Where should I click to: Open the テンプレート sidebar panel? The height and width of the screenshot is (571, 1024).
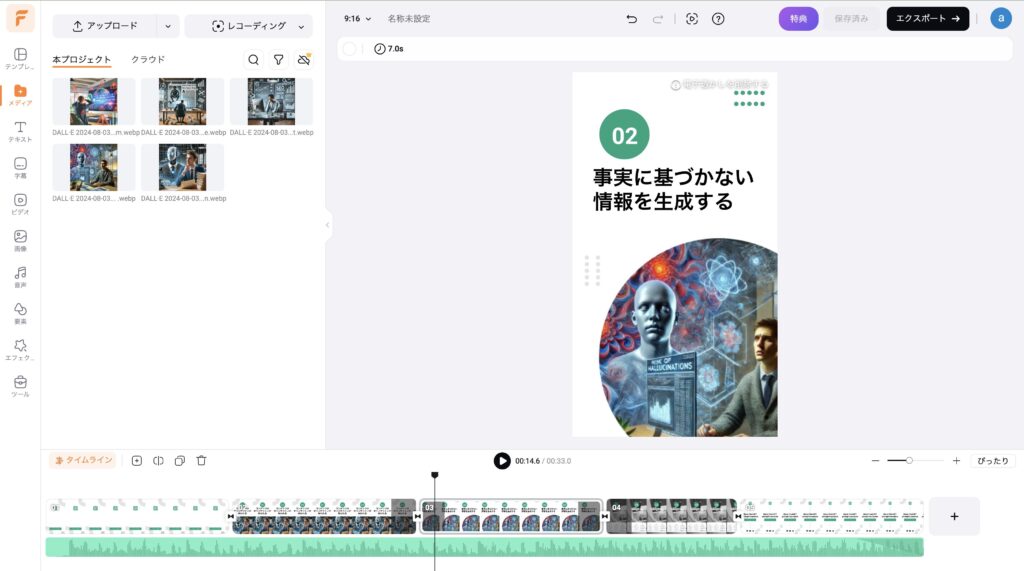coord(20,58)
